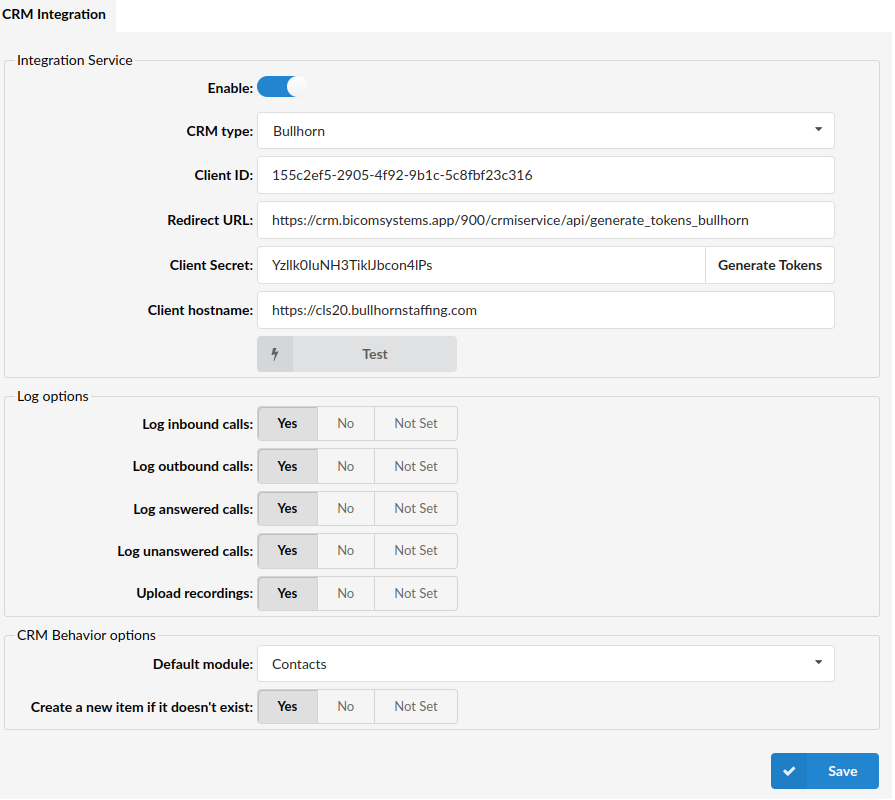The height and width of the screenshot is (800, 895).
Task: Select the Client Secret input field
Action: [482, 265]
